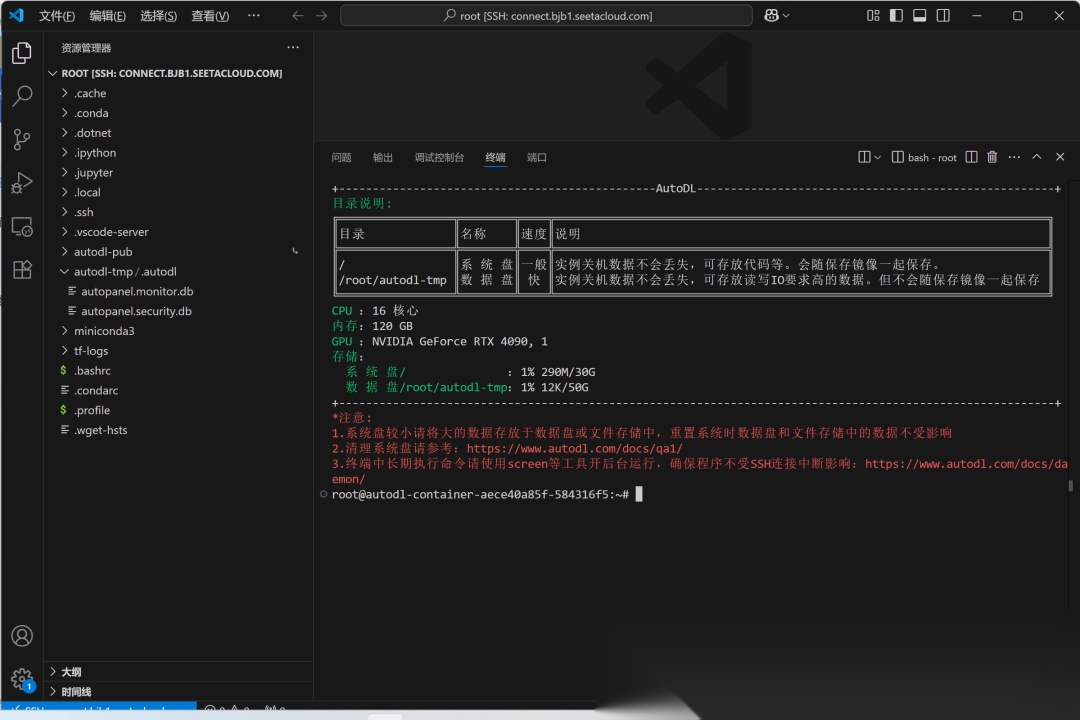Close the terminal panel
The width and height of the screenshot is (1080, 720).
(x=1060, y=157)
